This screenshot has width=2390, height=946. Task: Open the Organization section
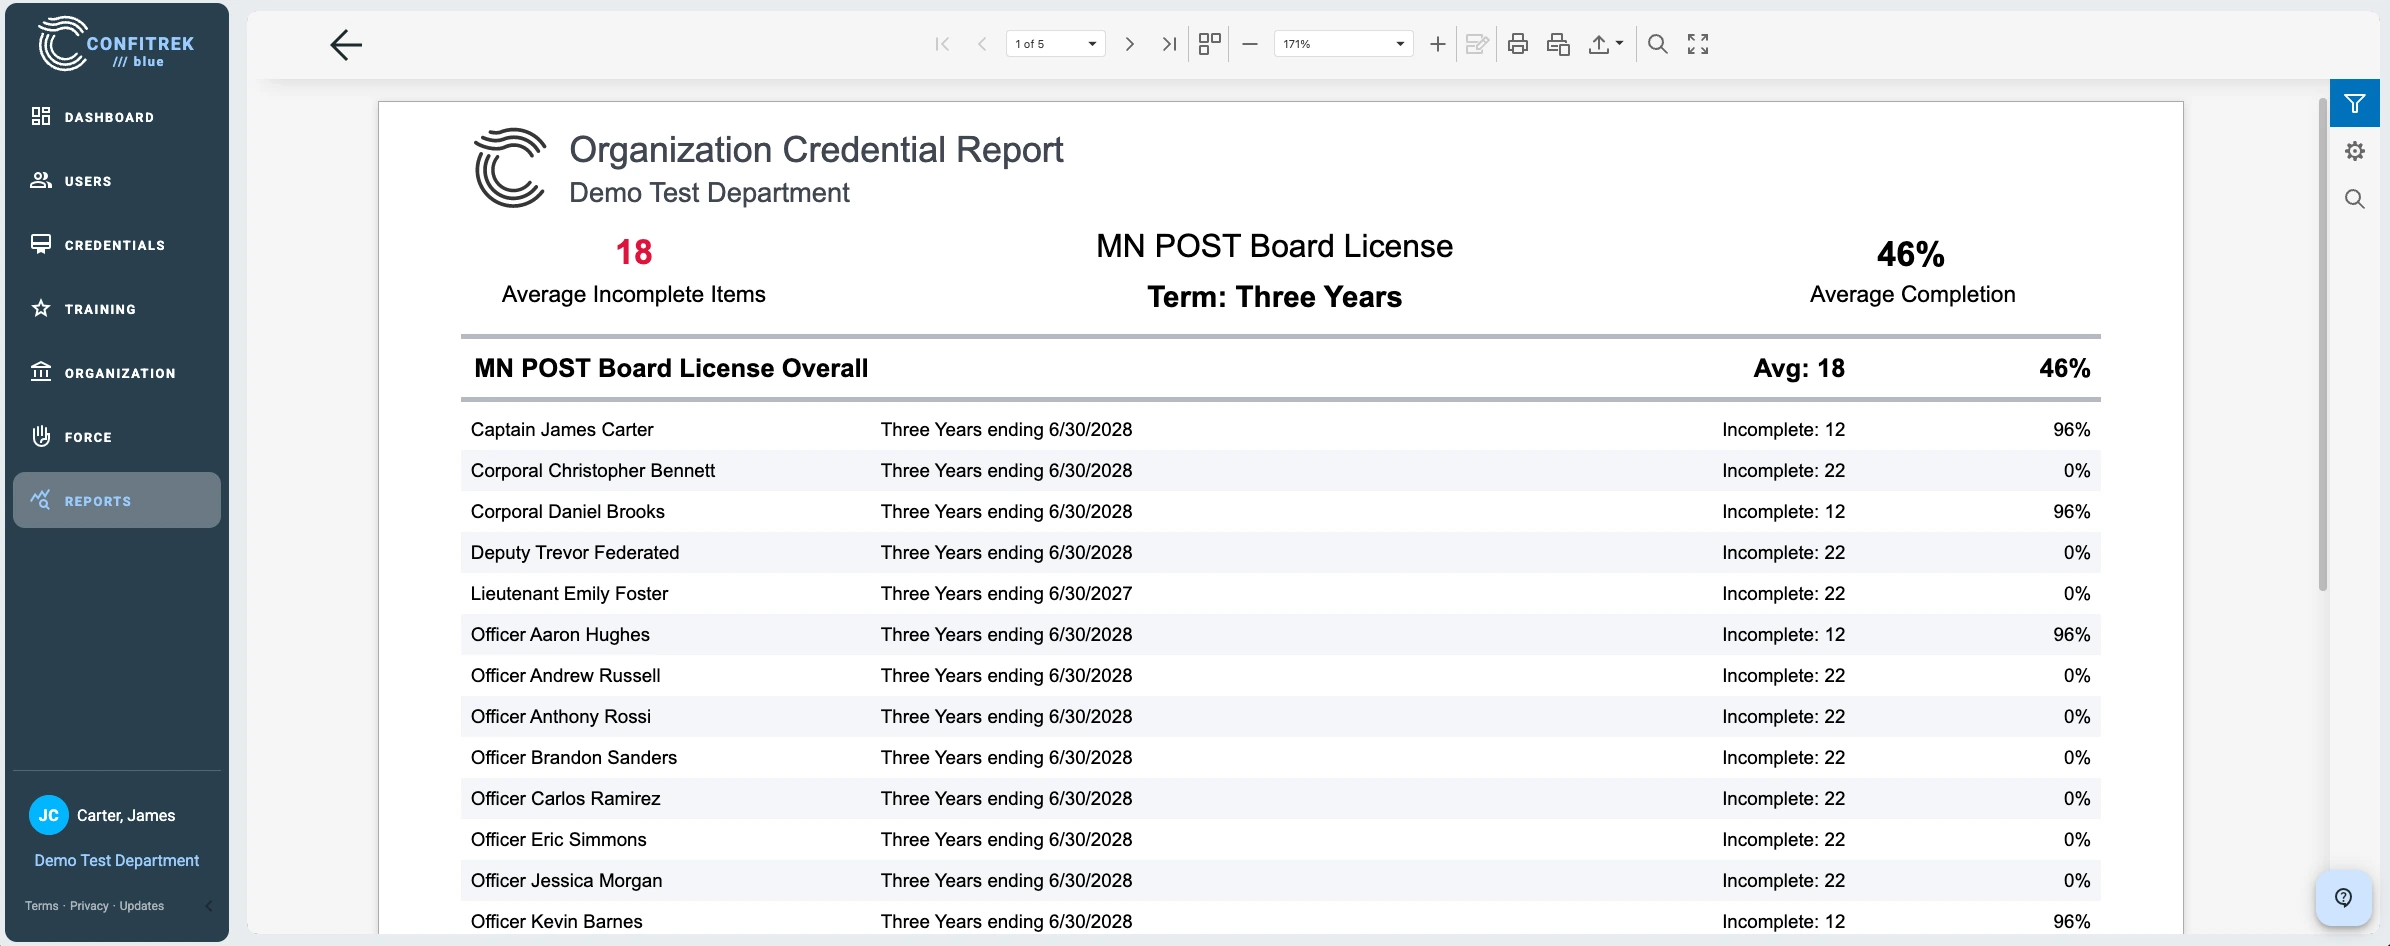click(117, 373)
